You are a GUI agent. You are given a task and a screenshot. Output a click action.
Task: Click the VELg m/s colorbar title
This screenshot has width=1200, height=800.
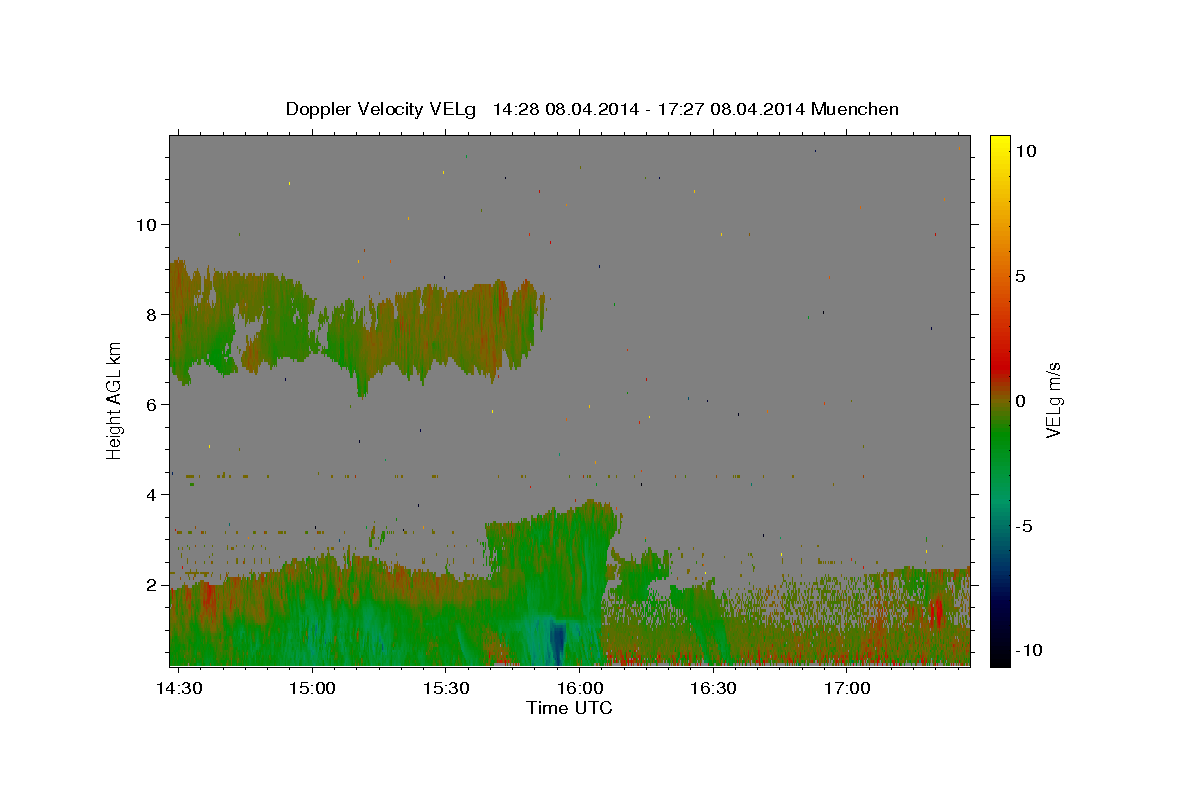(1053, 400)
